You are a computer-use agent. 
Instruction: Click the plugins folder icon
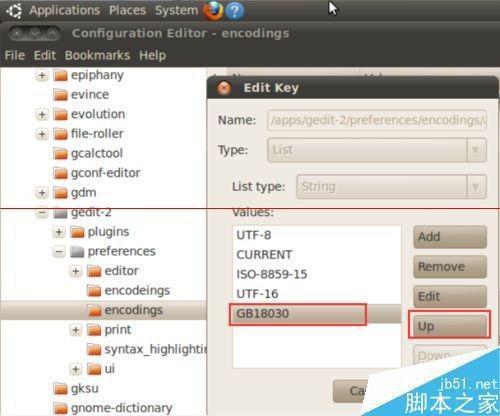click(77, 232)
